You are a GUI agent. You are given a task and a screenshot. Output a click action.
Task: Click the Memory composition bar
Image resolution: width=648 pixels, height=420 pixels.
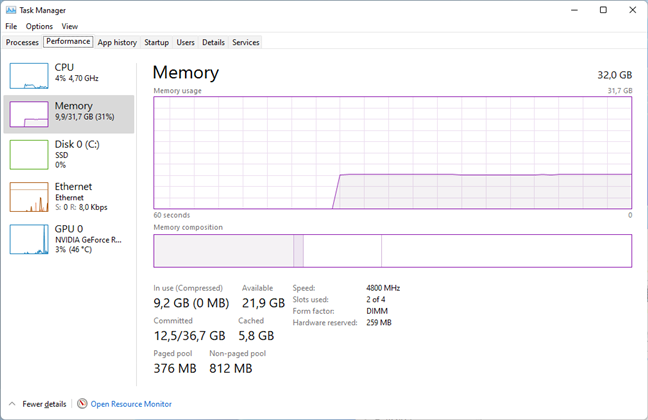click(393, 251)
